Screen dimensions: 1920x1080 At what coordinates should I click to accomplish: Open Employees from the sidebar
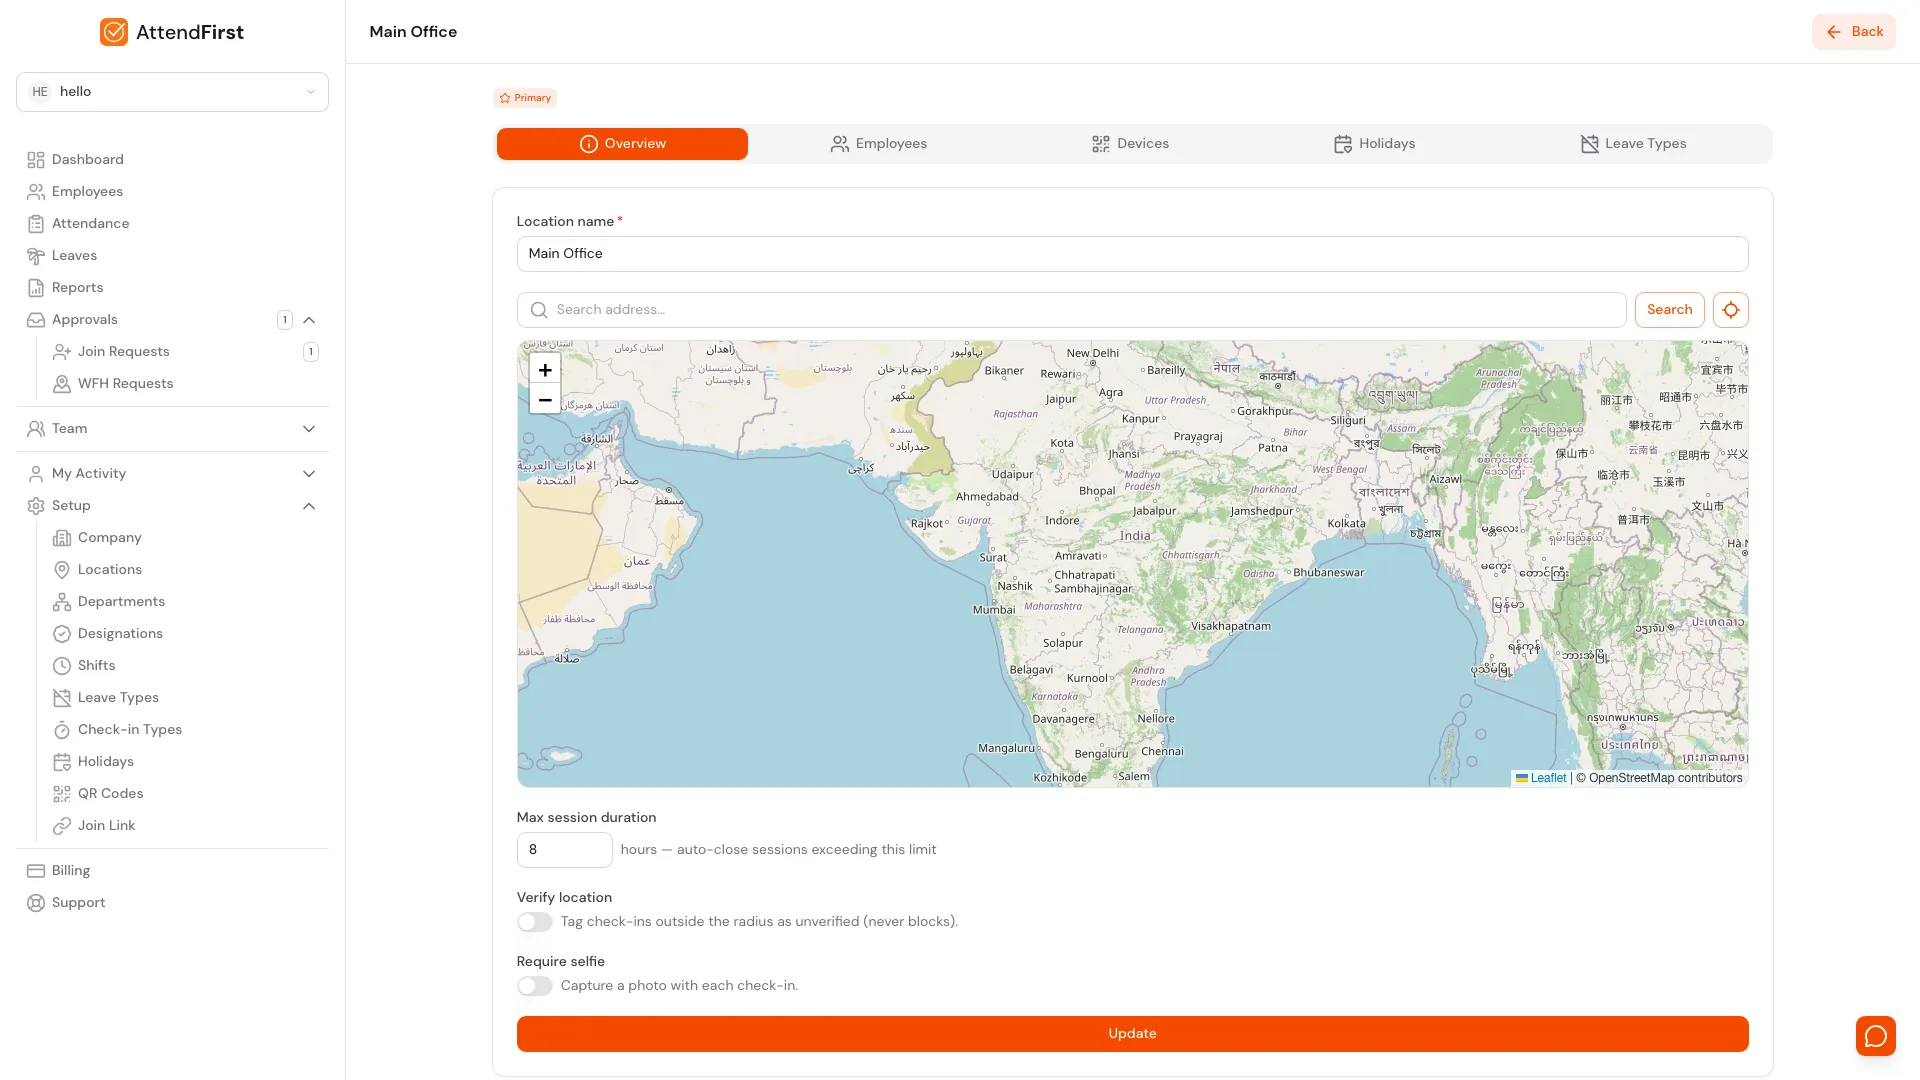(87, 192)
